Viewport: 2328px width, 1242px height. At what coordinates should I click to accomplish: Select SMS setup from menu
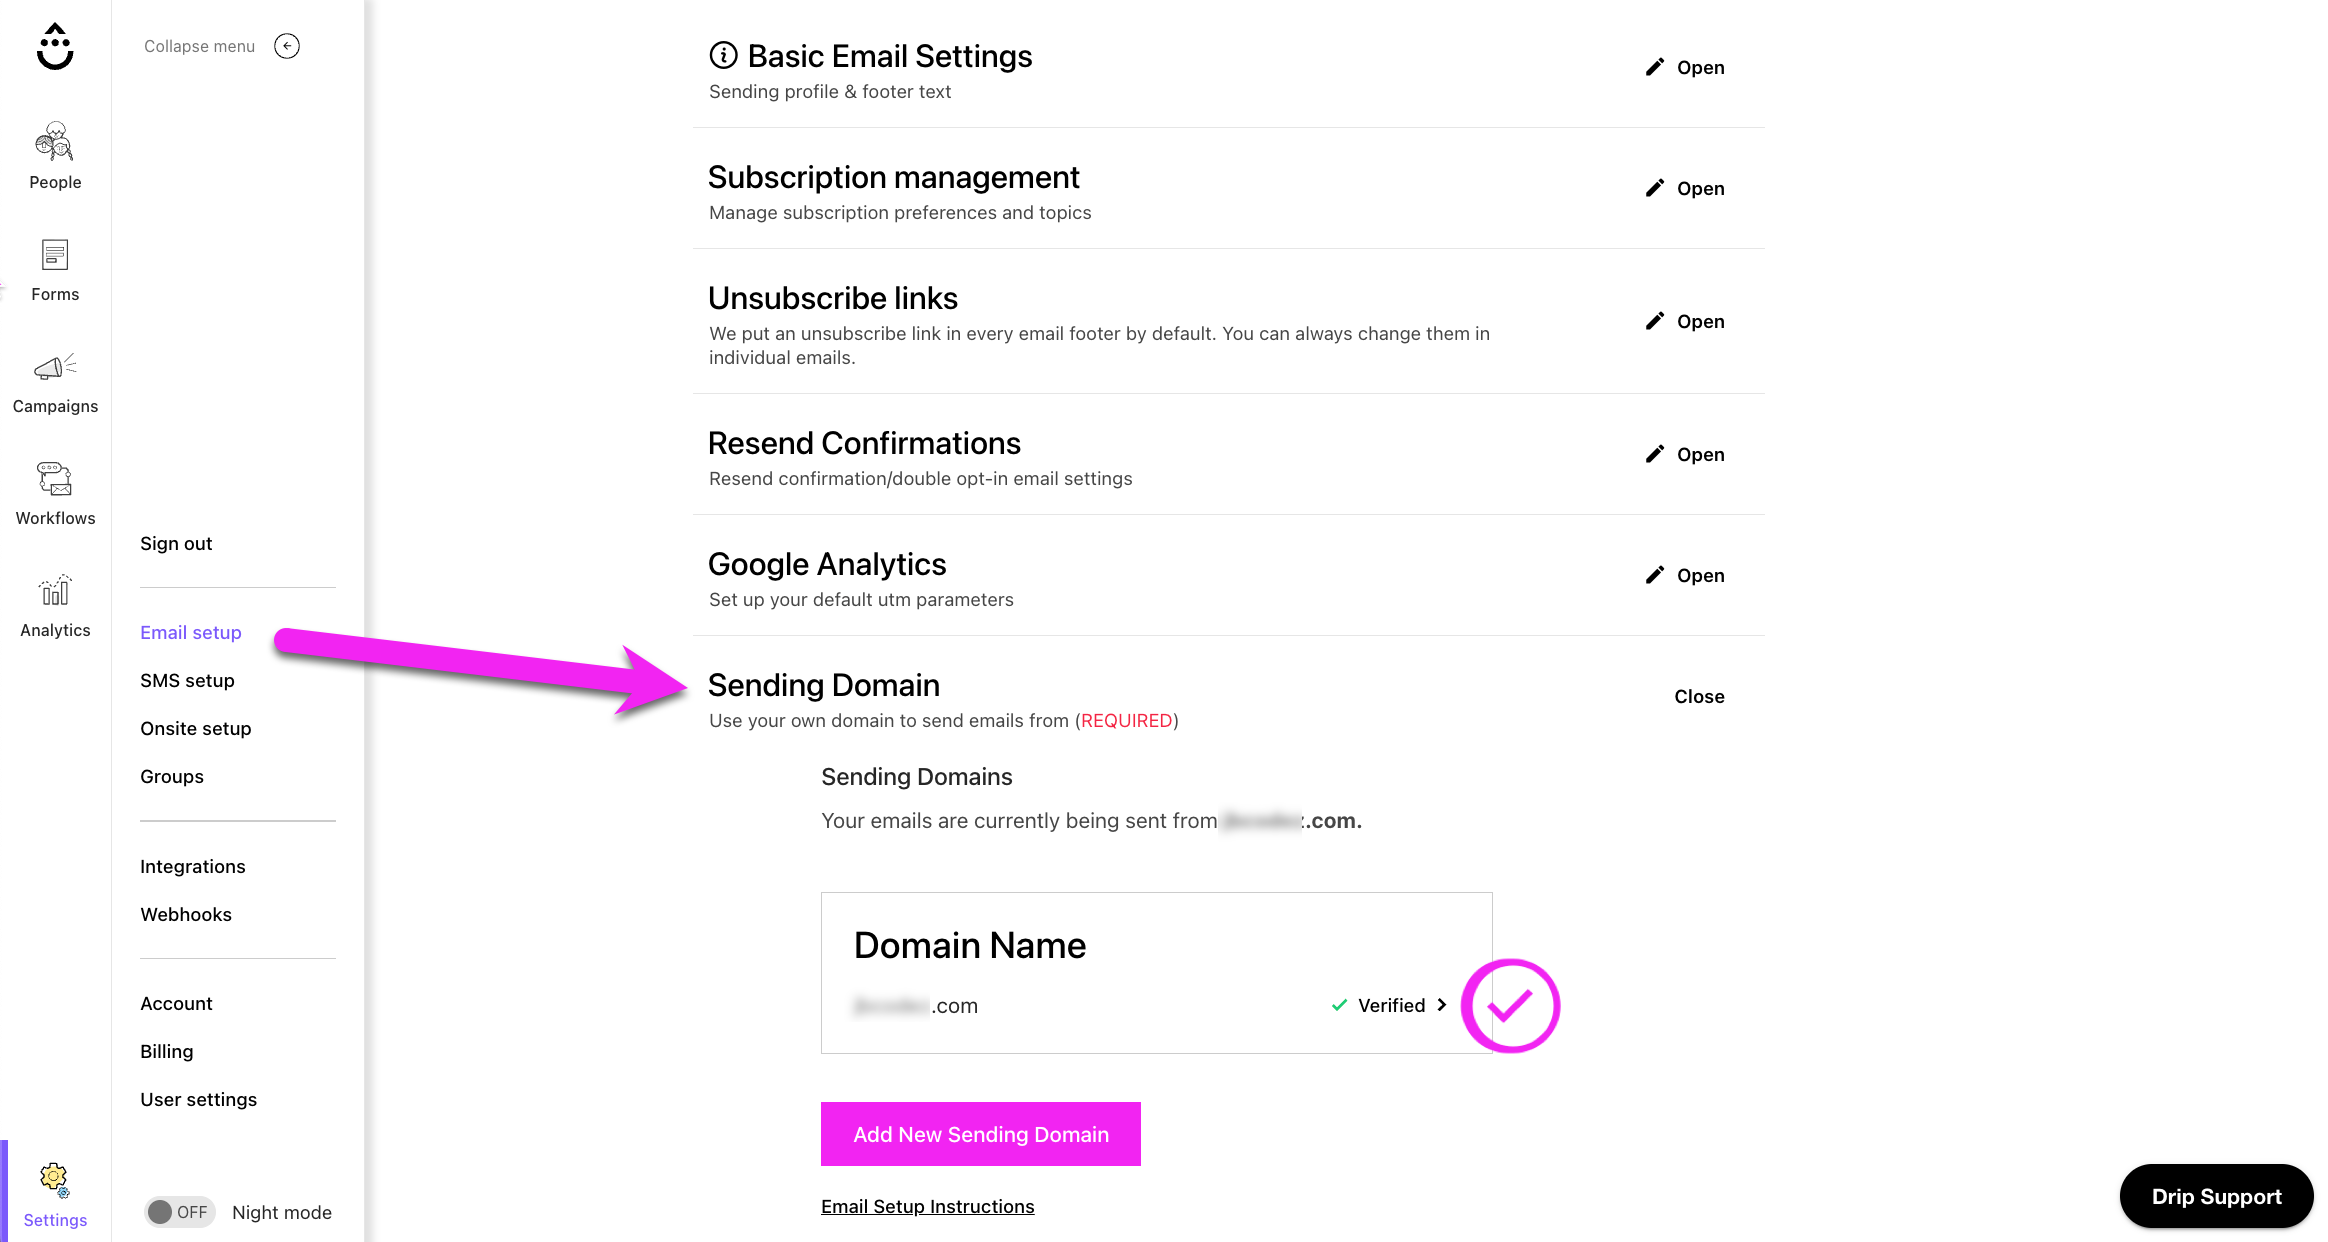pyautogui.click(x=187, y=680)
